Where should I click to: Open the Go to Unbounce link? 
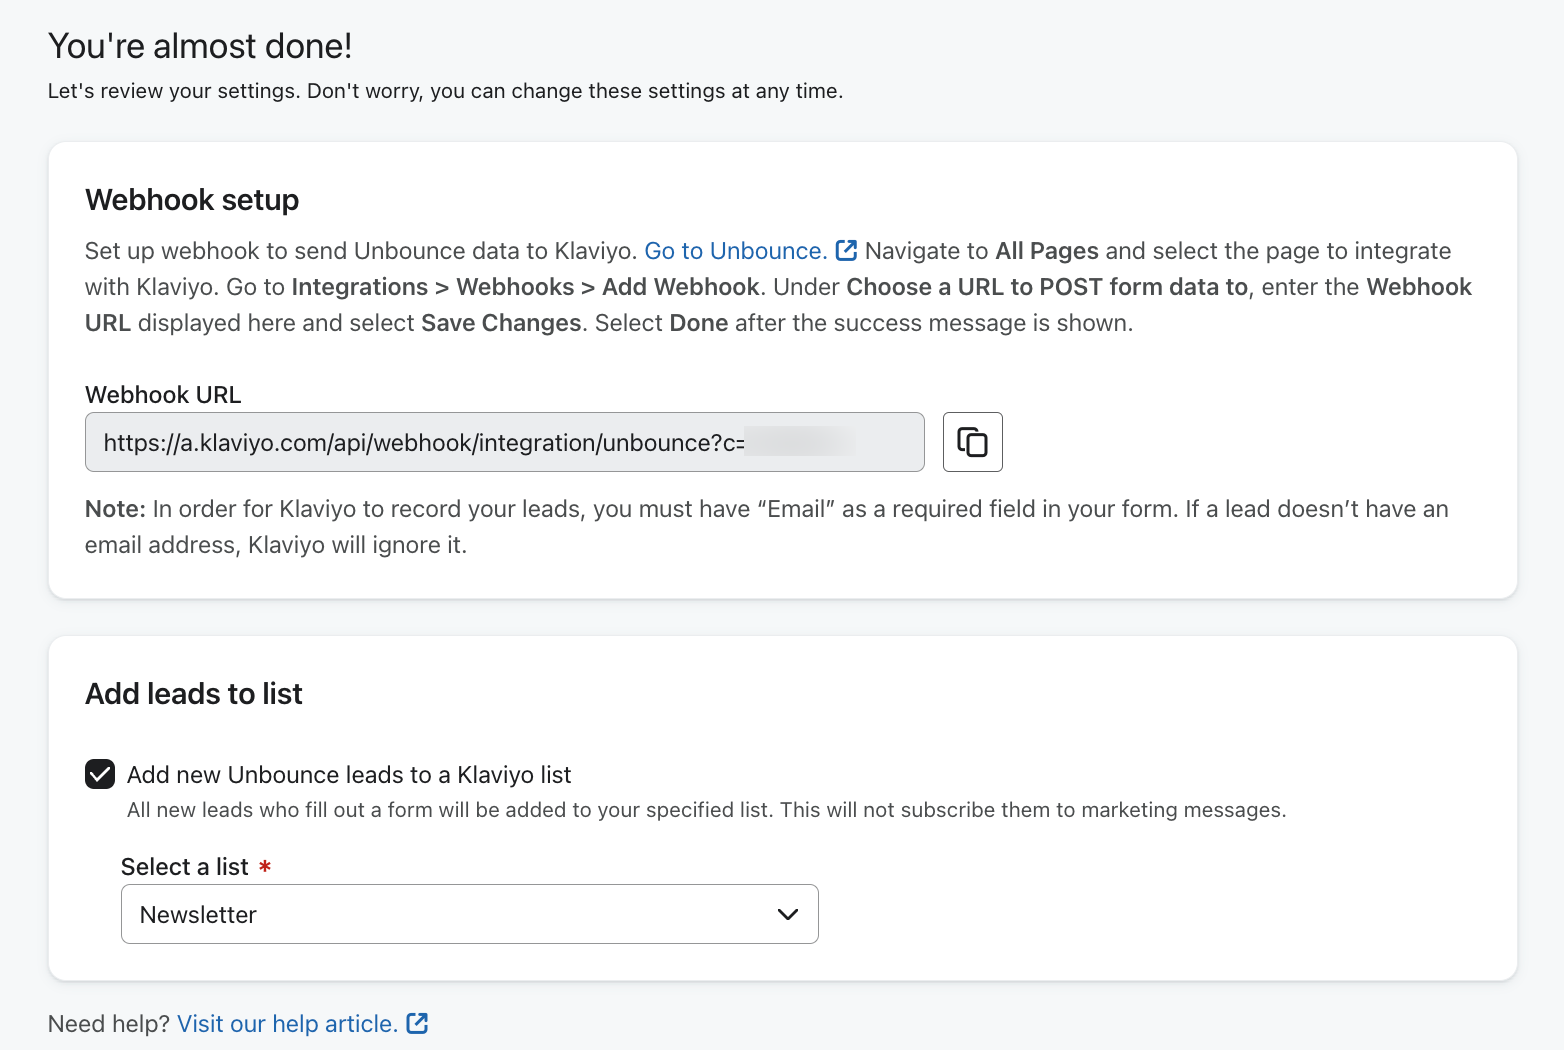(734, 251)
